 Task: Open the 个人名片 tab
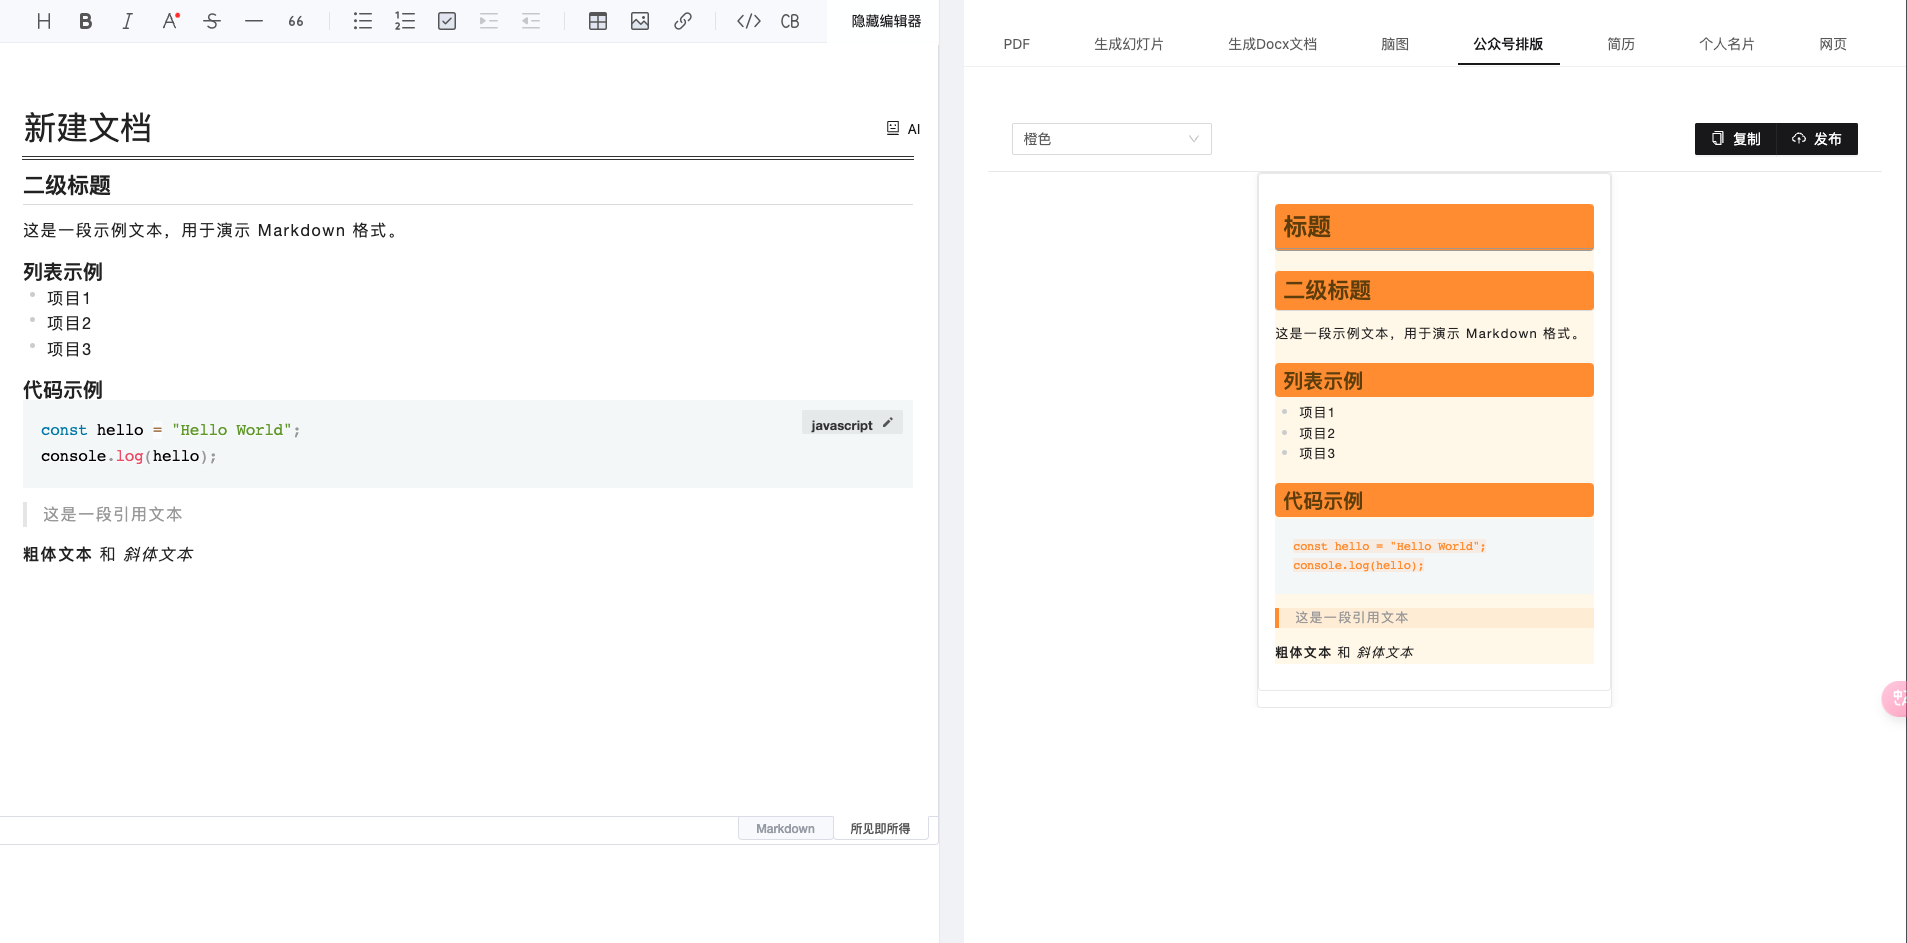pos(1727,44)
